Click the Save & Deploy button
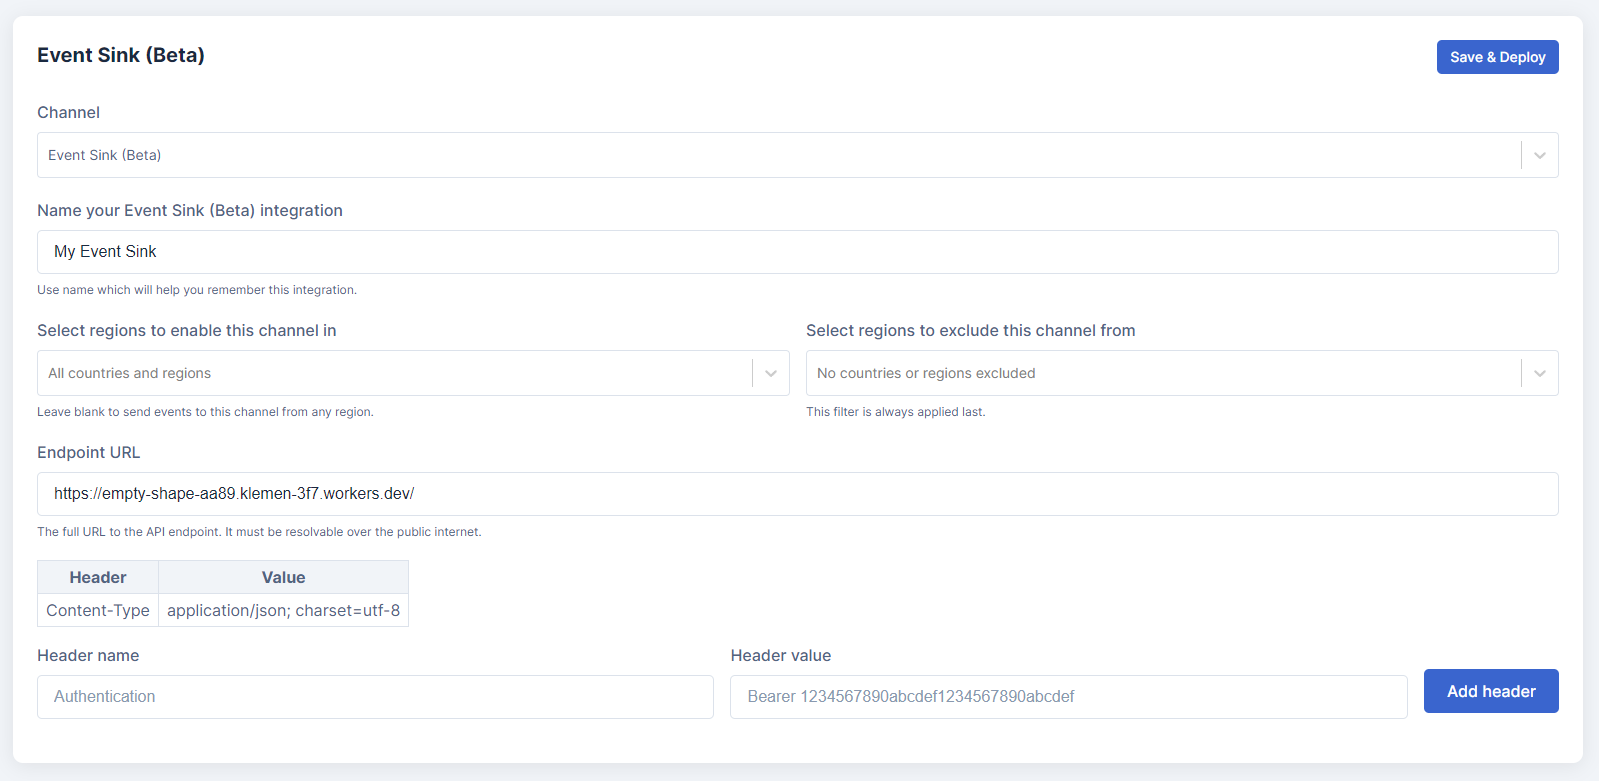1599x781 pixels. tap(1497, 57)
